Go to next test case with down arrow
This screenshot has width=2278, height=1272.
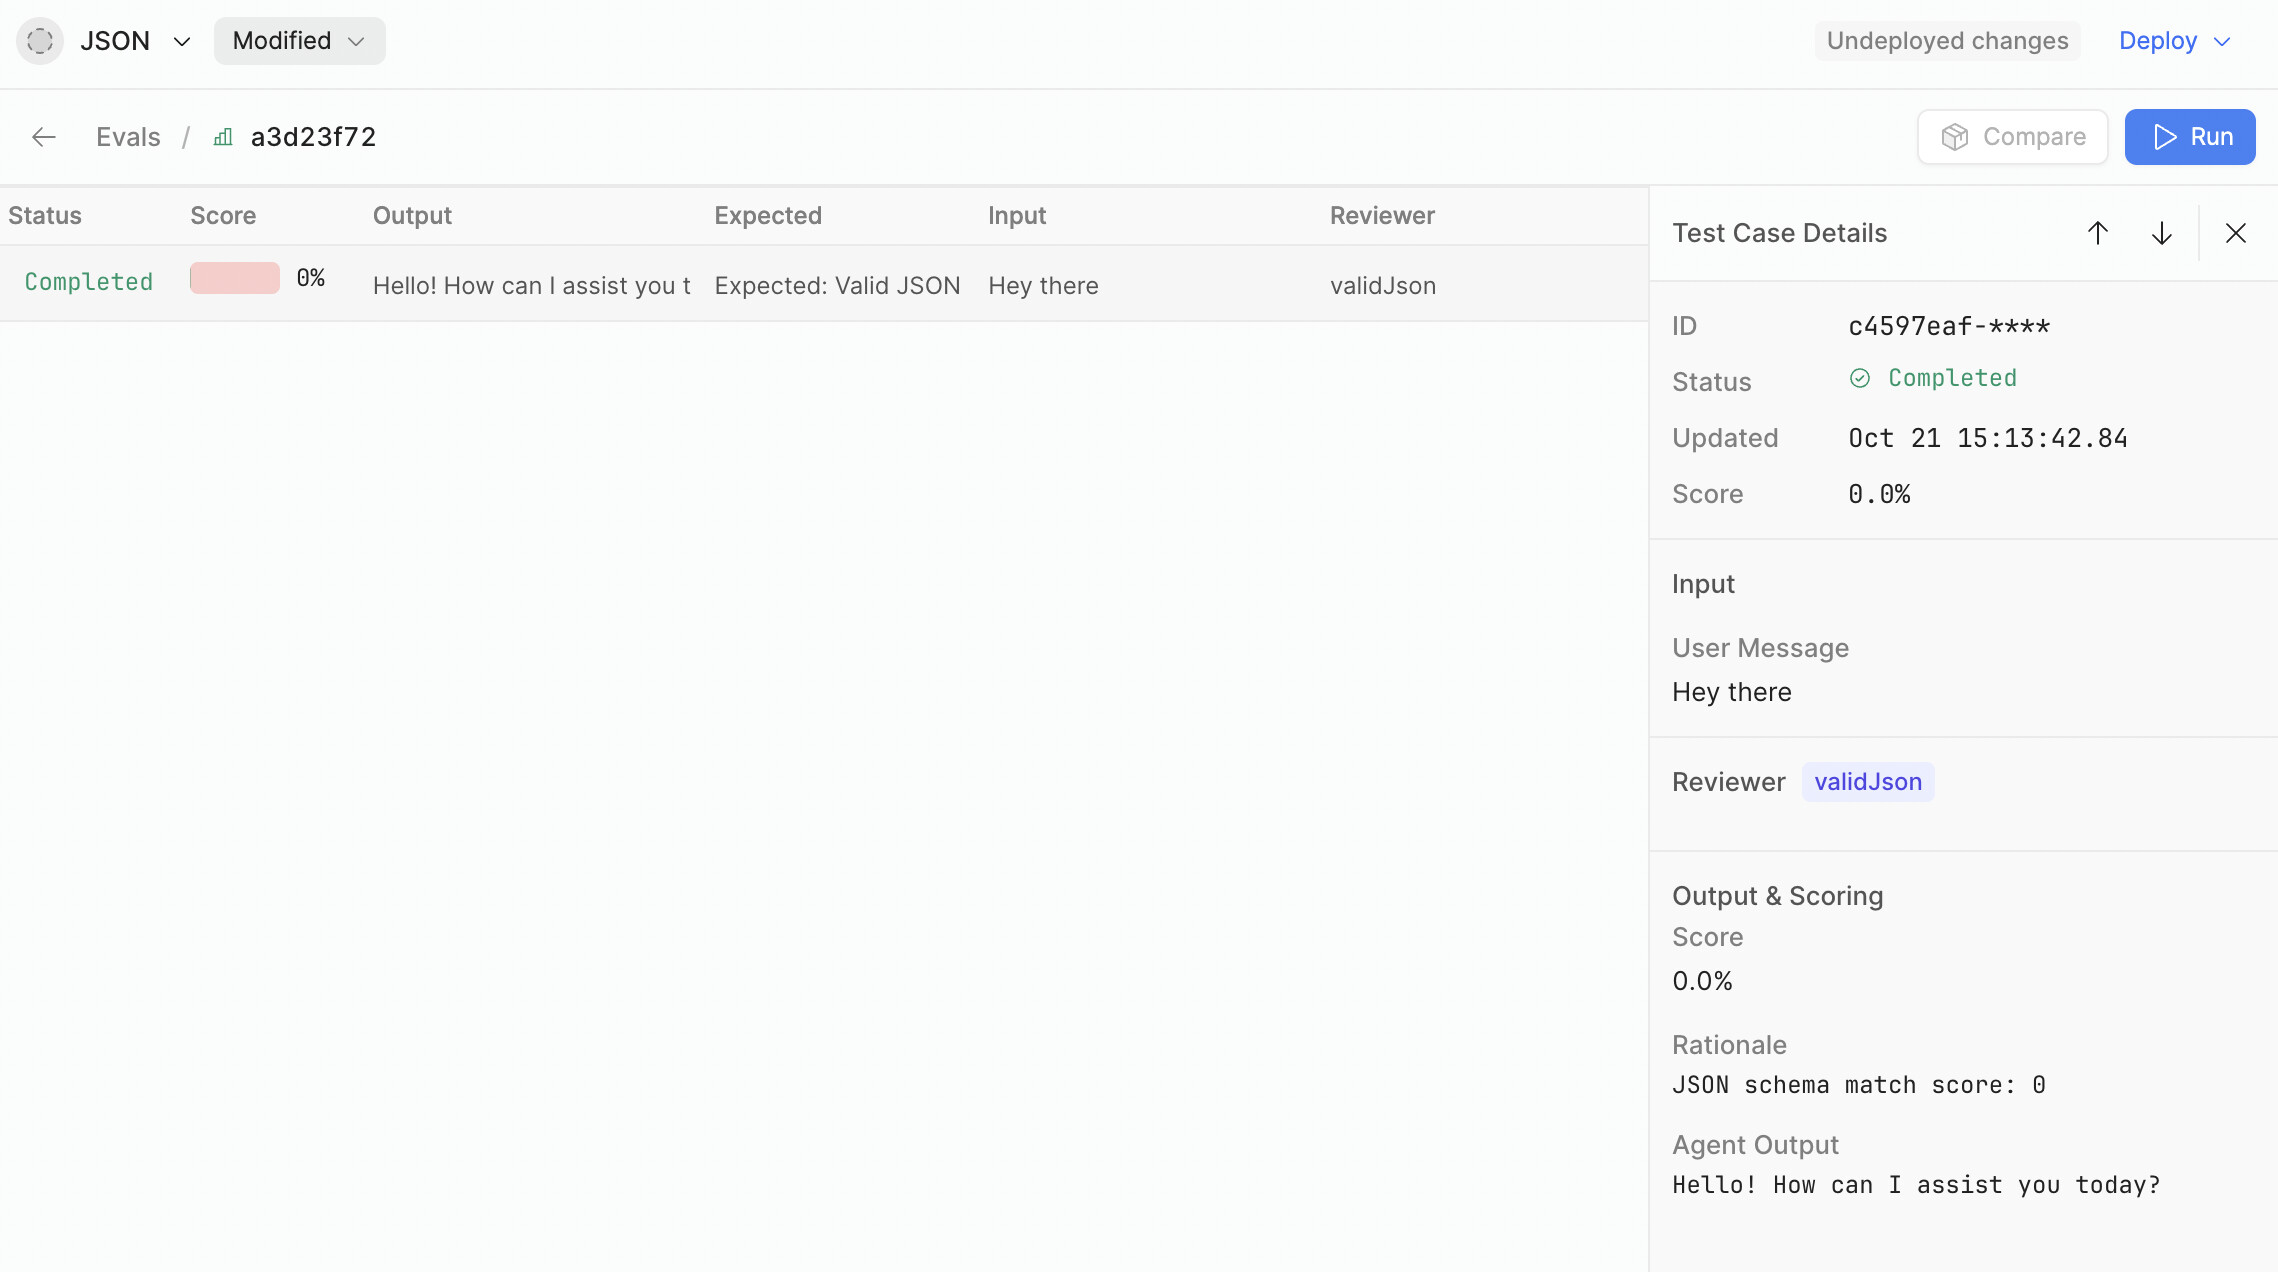point(2162,233)
